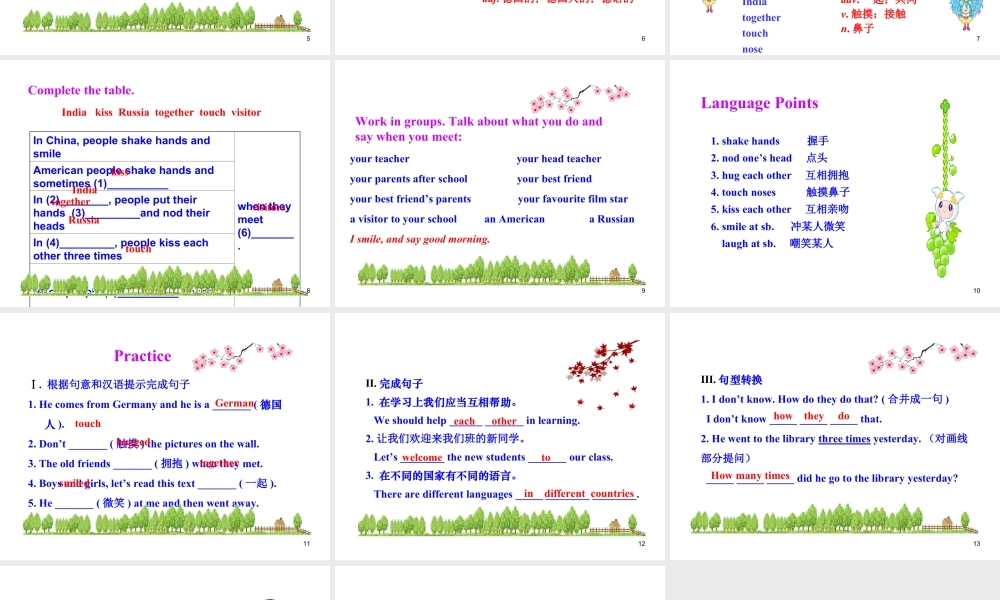Viewport: 1000px width, 600px height.
Task: Select the "Language Points" slide title
Action: (x=759, y=103)
